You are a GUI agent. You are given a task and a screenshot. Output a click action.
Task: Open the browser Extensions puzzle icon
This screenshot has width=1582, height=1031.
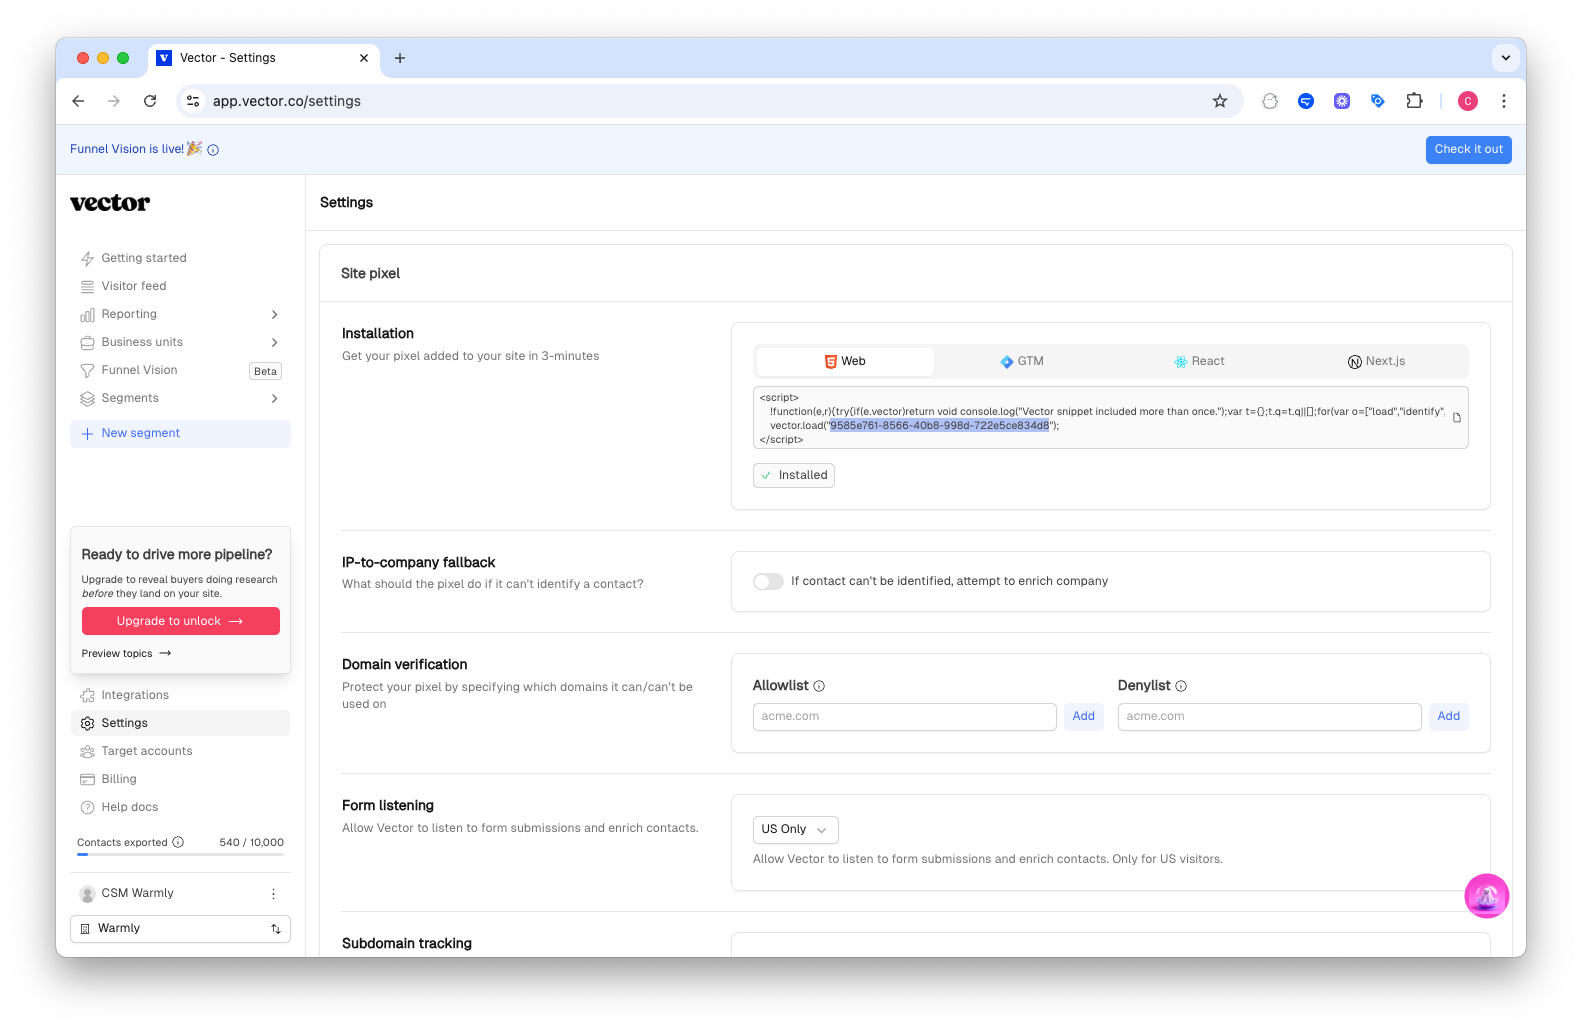1414,101
